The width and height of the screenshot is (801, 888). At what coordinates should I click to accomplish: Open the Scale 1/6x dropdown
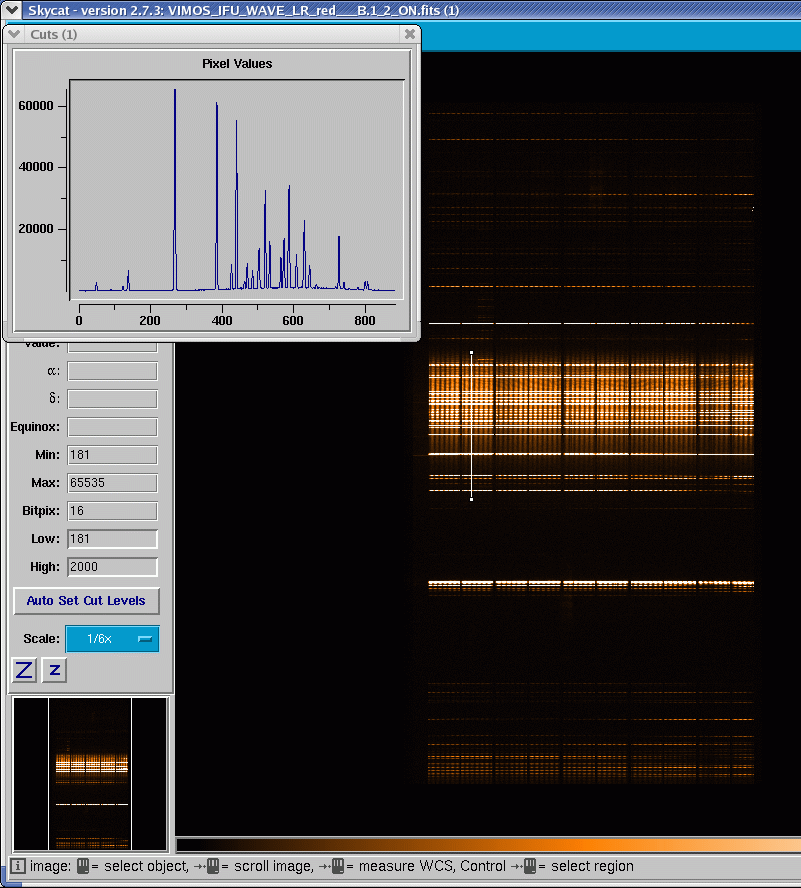tap(112, 639)
